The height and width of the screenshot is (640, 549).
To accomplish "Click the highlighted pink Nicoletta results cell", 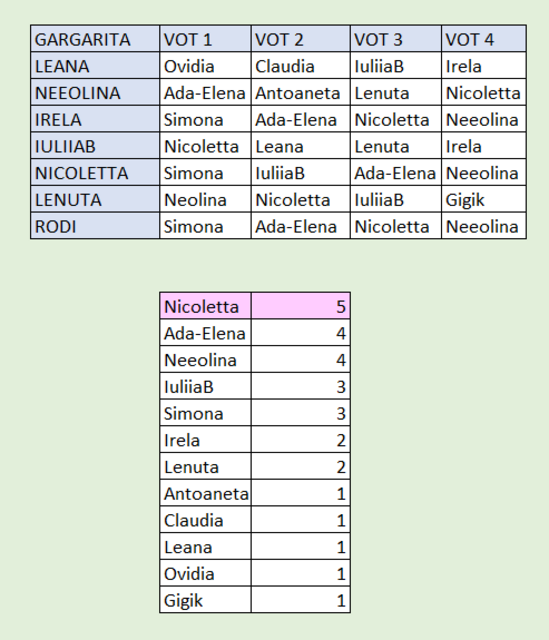I will tap(205, 306).
